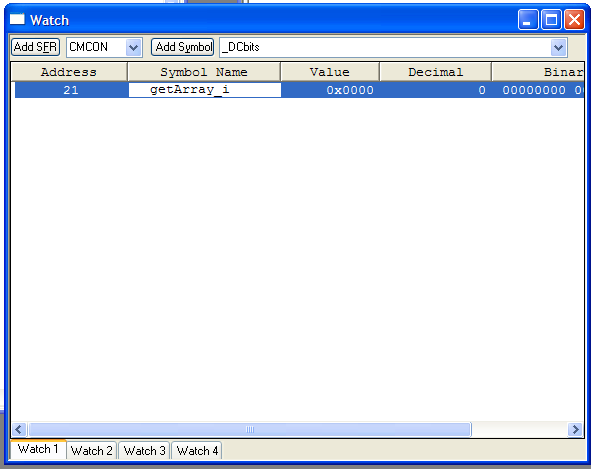Click the 0x0000 value cell

330,90
